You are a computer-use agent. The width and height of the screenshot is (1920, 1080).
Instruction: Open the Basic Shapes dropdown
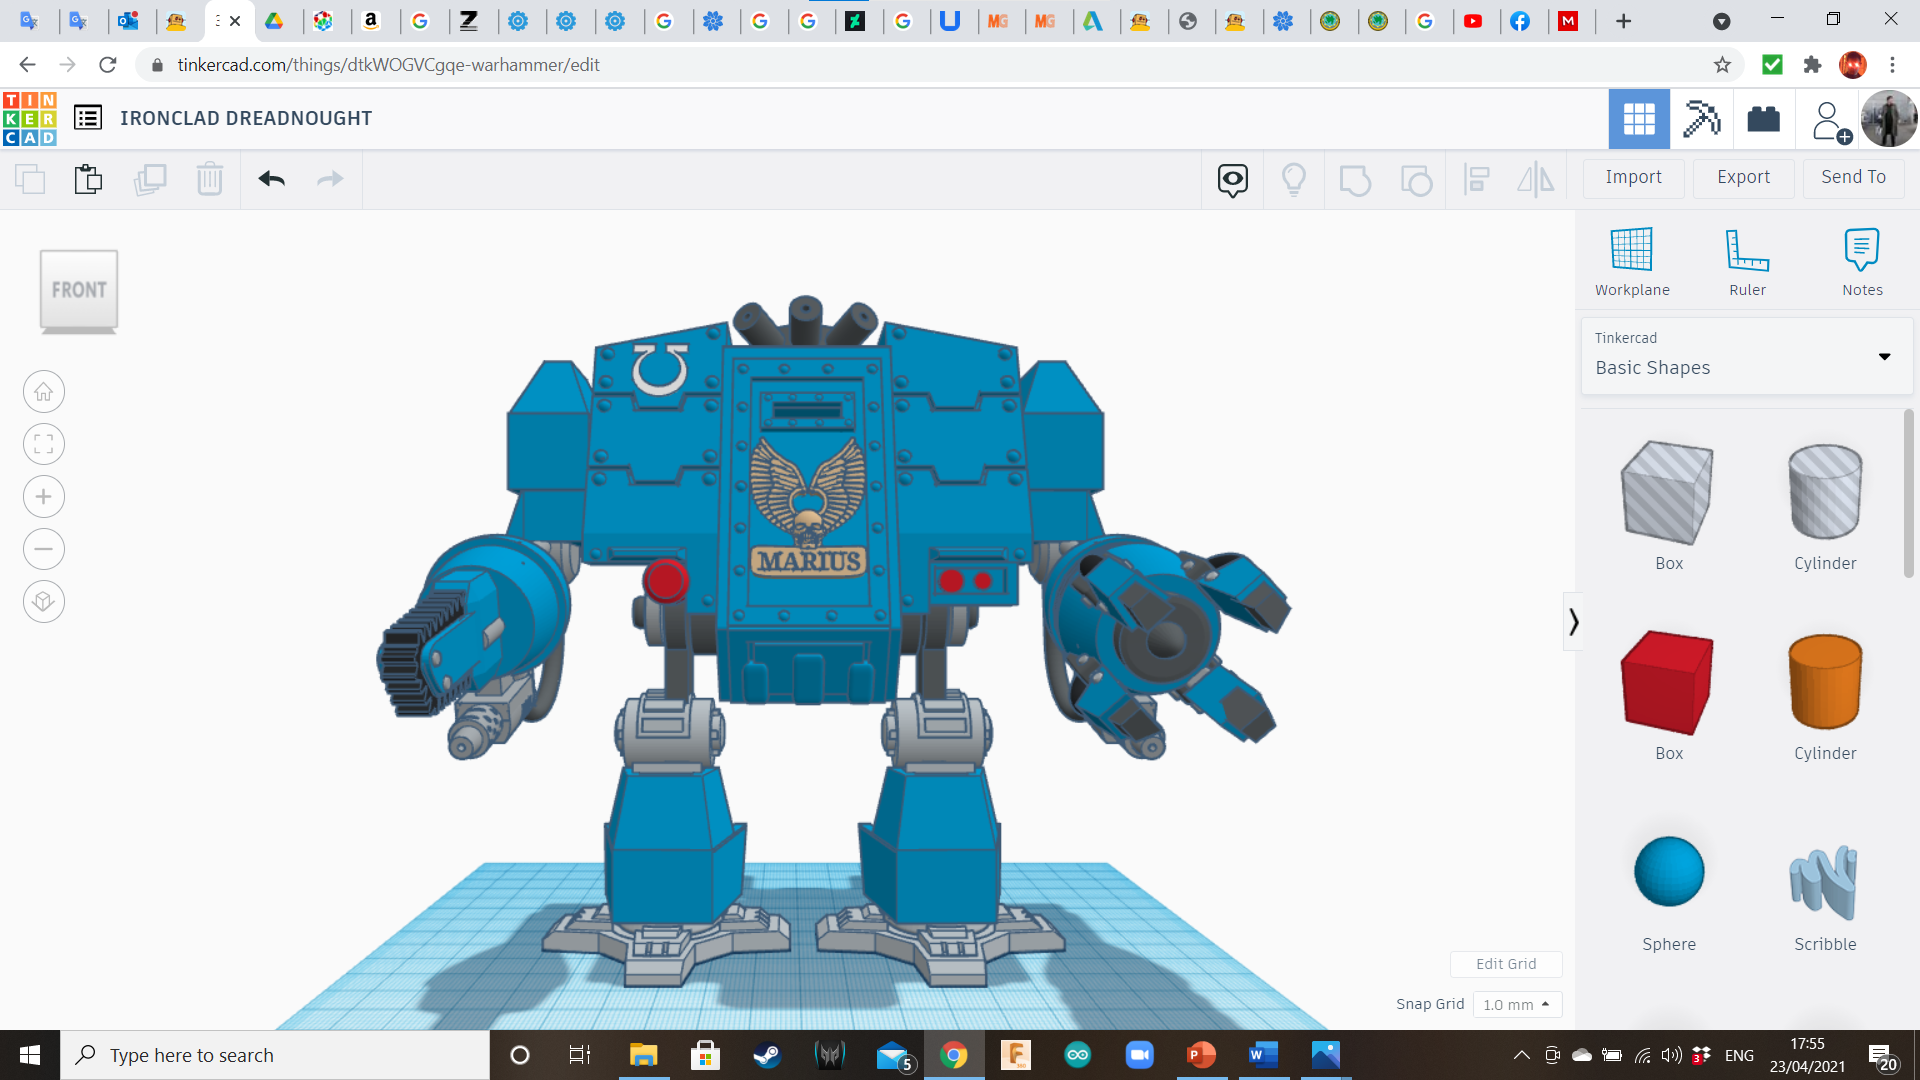1884,356
